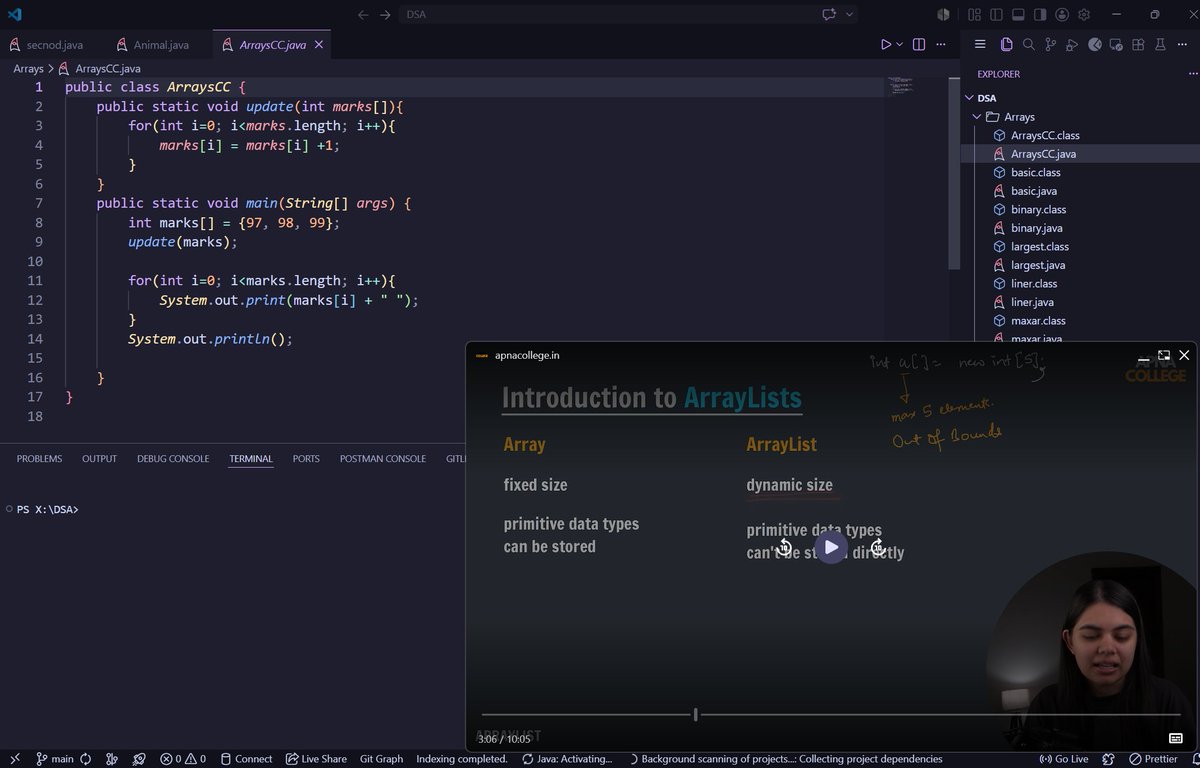1200x768 pixels.
Task: Click the main branch in status bar
Action: tap(55, 759)
